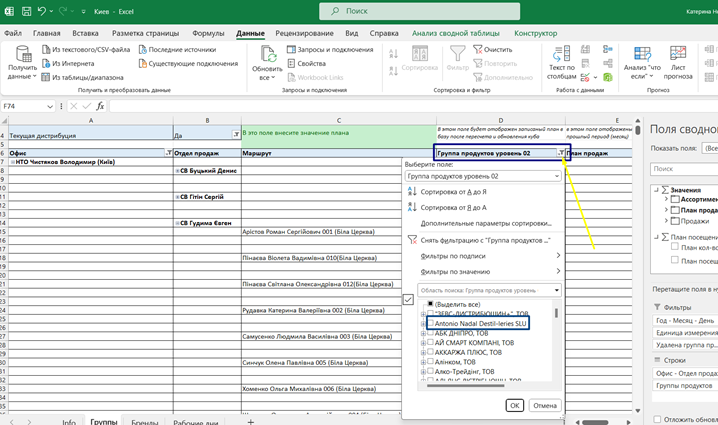This screenshot has height=425, width=718.
Task: Expand СВ Буцький Денис row
Action: coord(177,171)
